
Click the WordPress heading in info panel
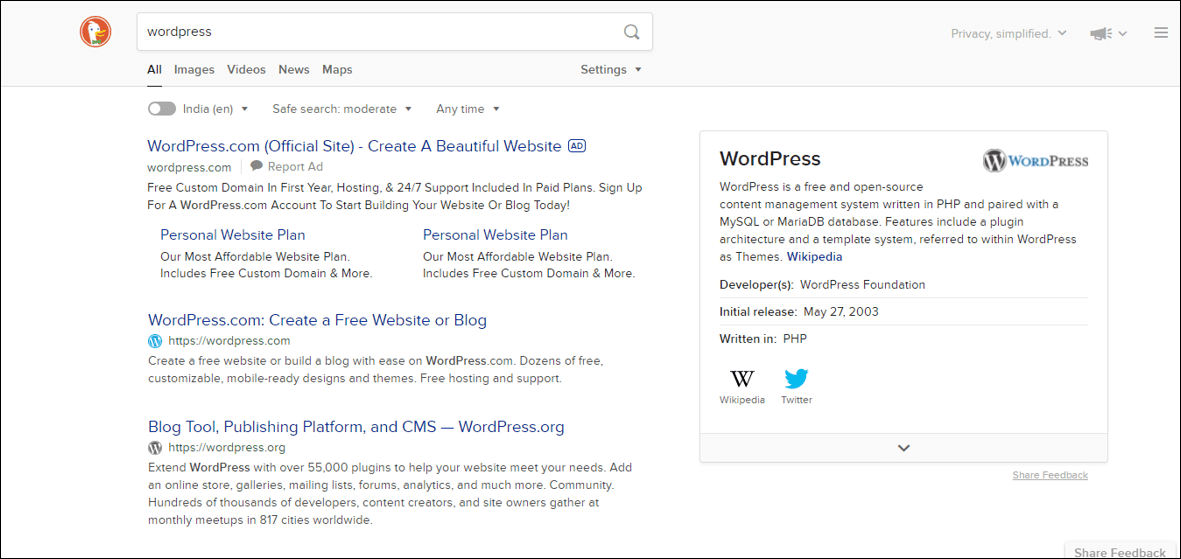[x=770, y=159]
